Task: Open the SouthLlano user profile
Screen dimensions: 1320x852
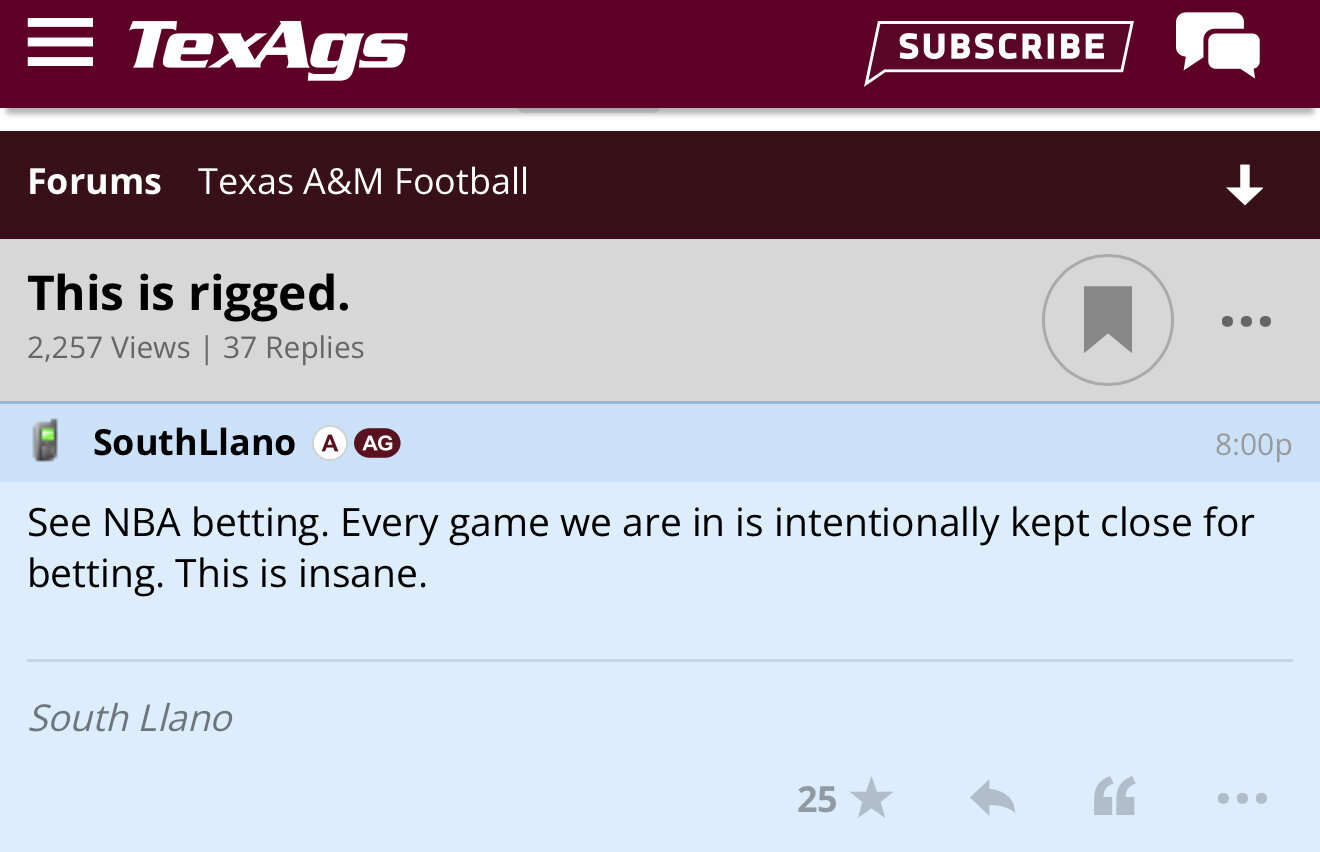Action: 194,442
